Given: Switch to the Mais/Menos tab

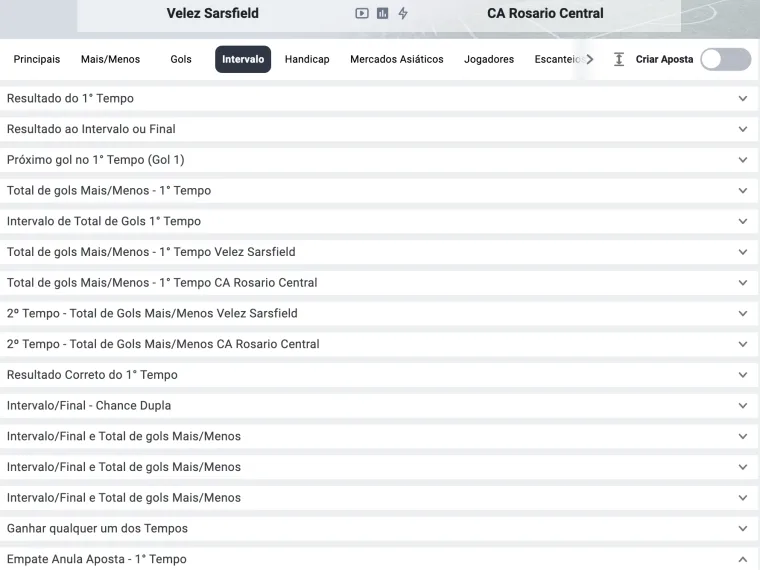Looking at the screenshot, I should click(x=111, y=59).
